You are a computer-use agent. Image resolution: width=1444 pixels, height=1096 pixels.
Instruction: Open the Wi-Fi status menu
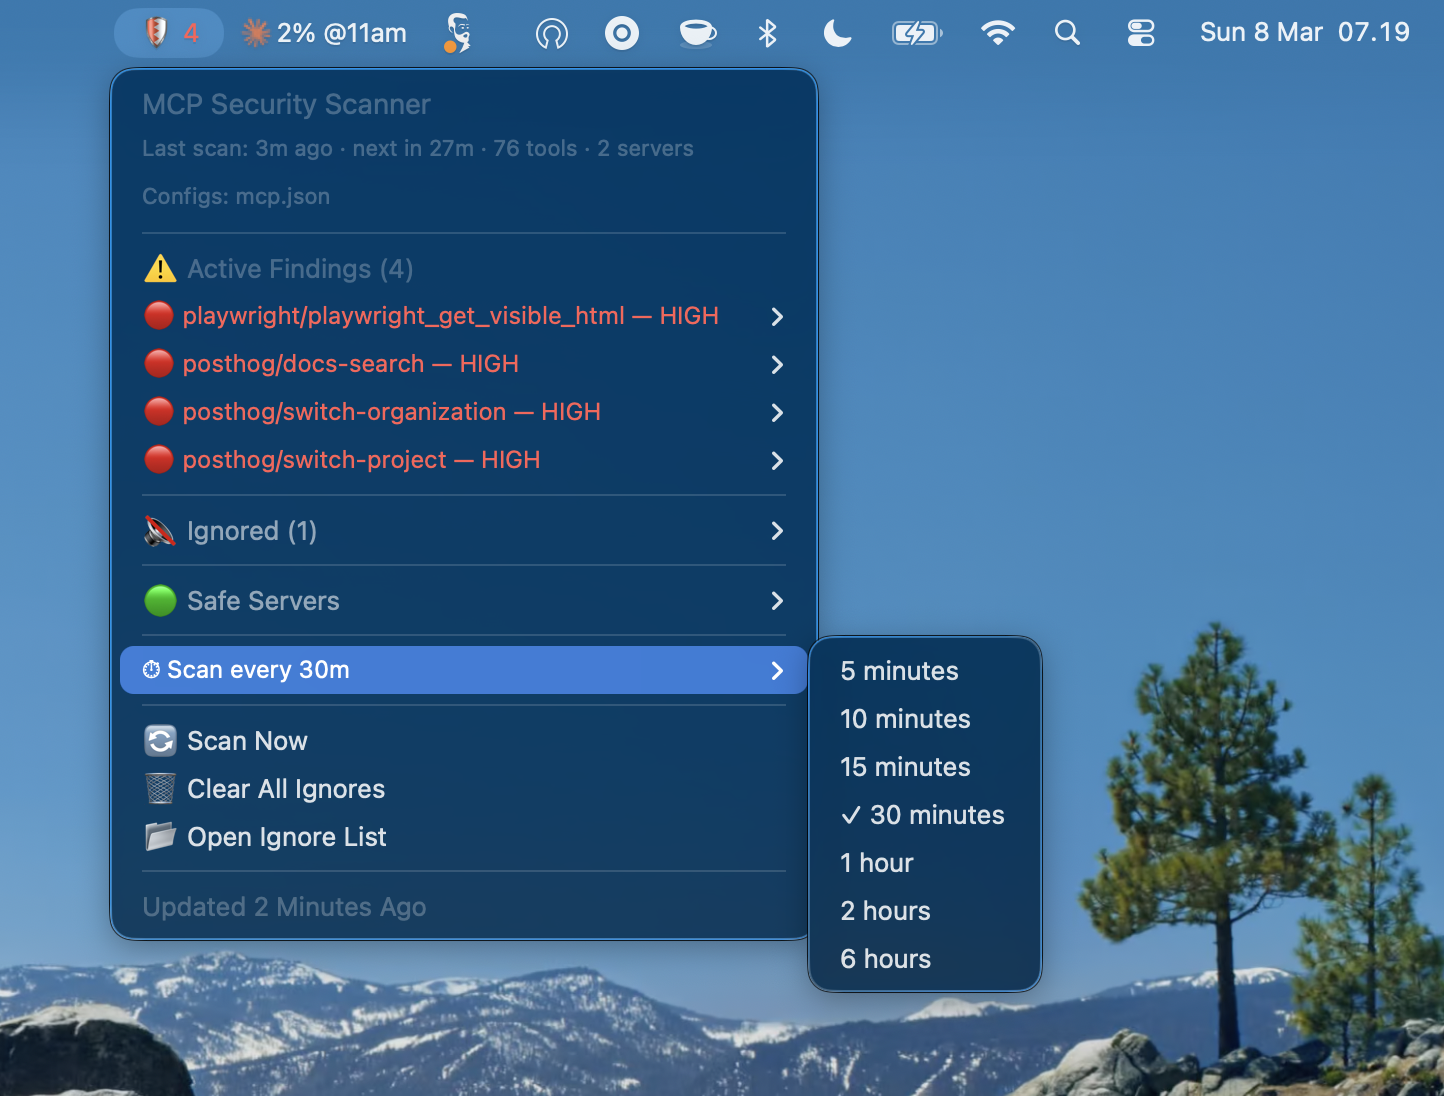coord(997,32)
